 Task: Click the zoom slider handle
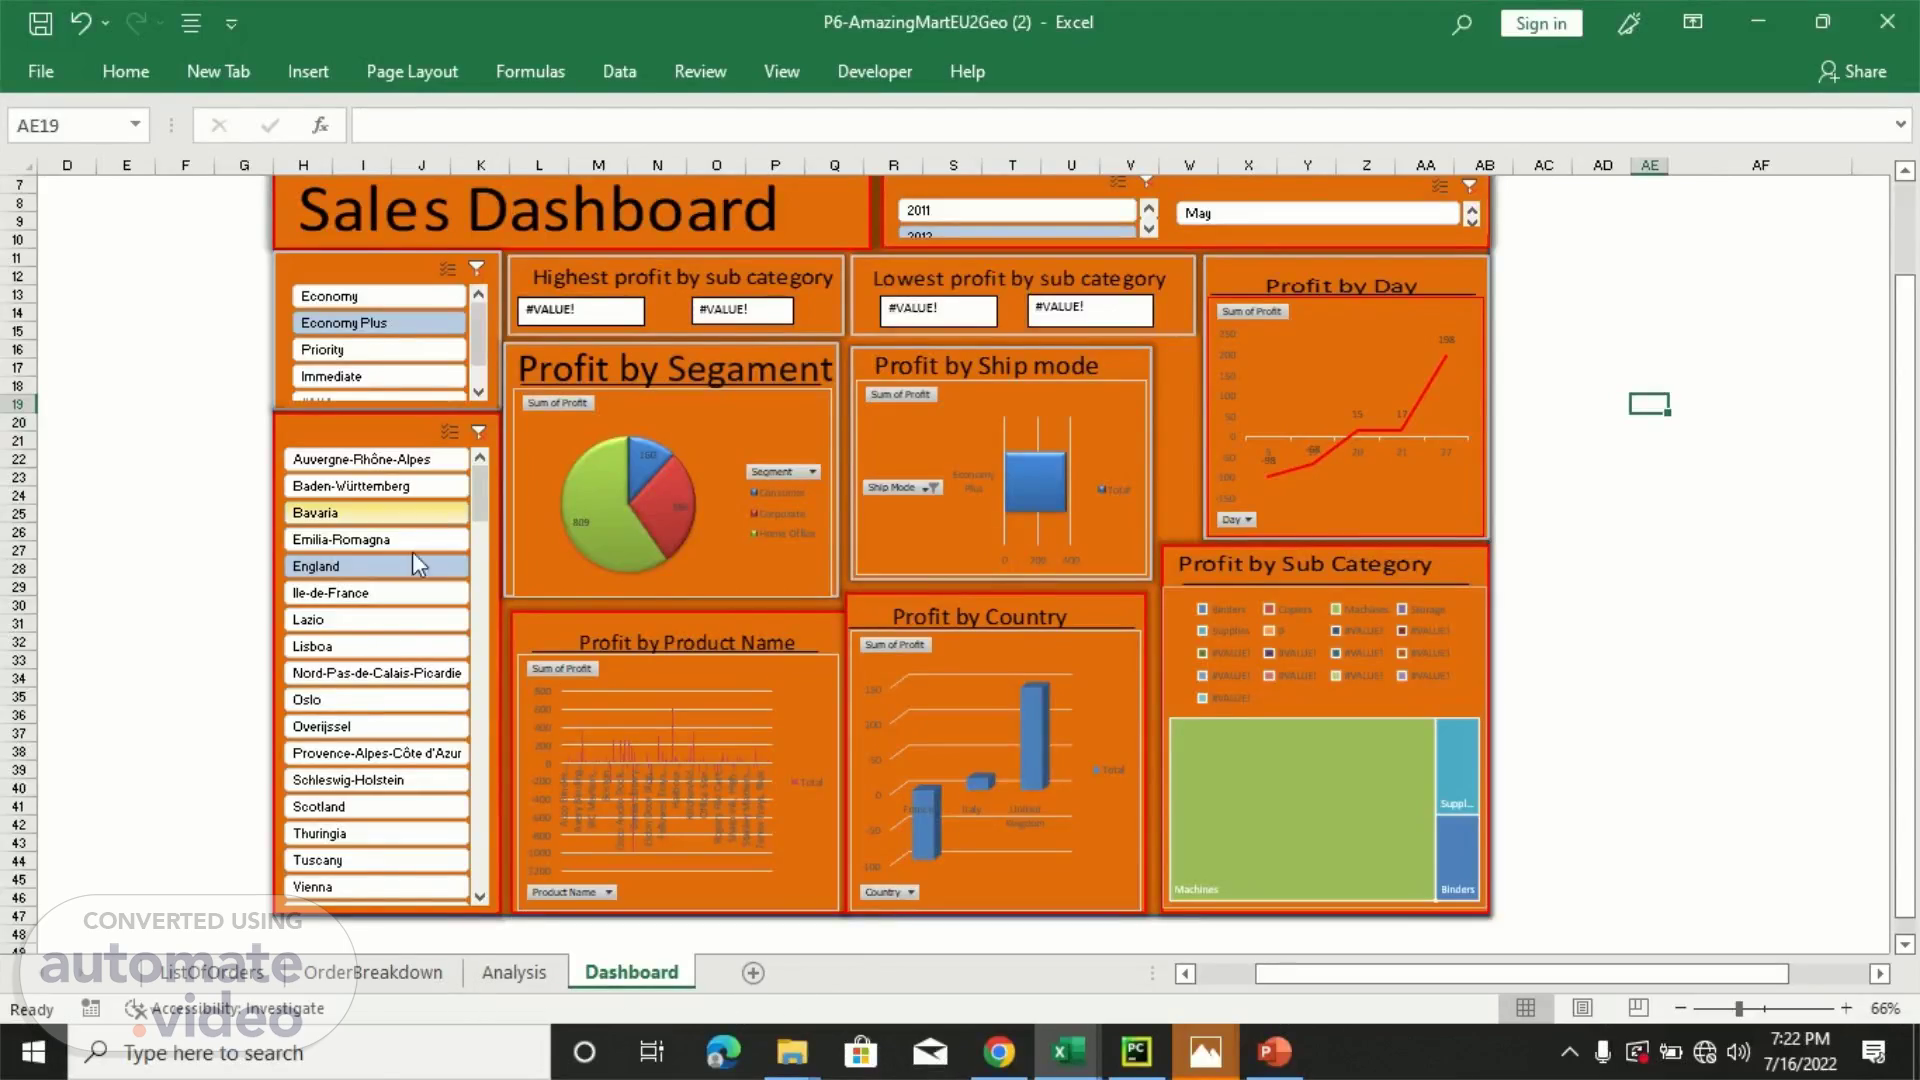[x=1739, y=1009]
